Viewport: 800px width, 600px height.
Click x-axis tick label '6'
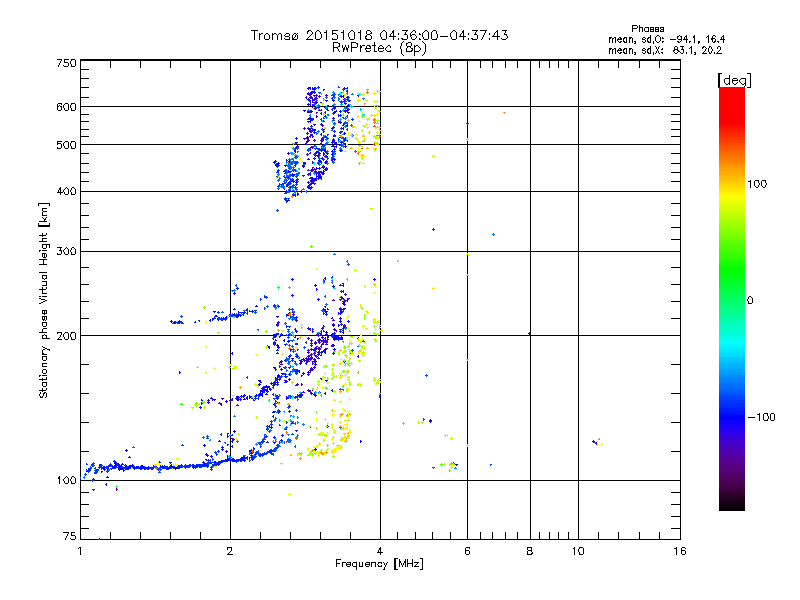coord(467,551)
